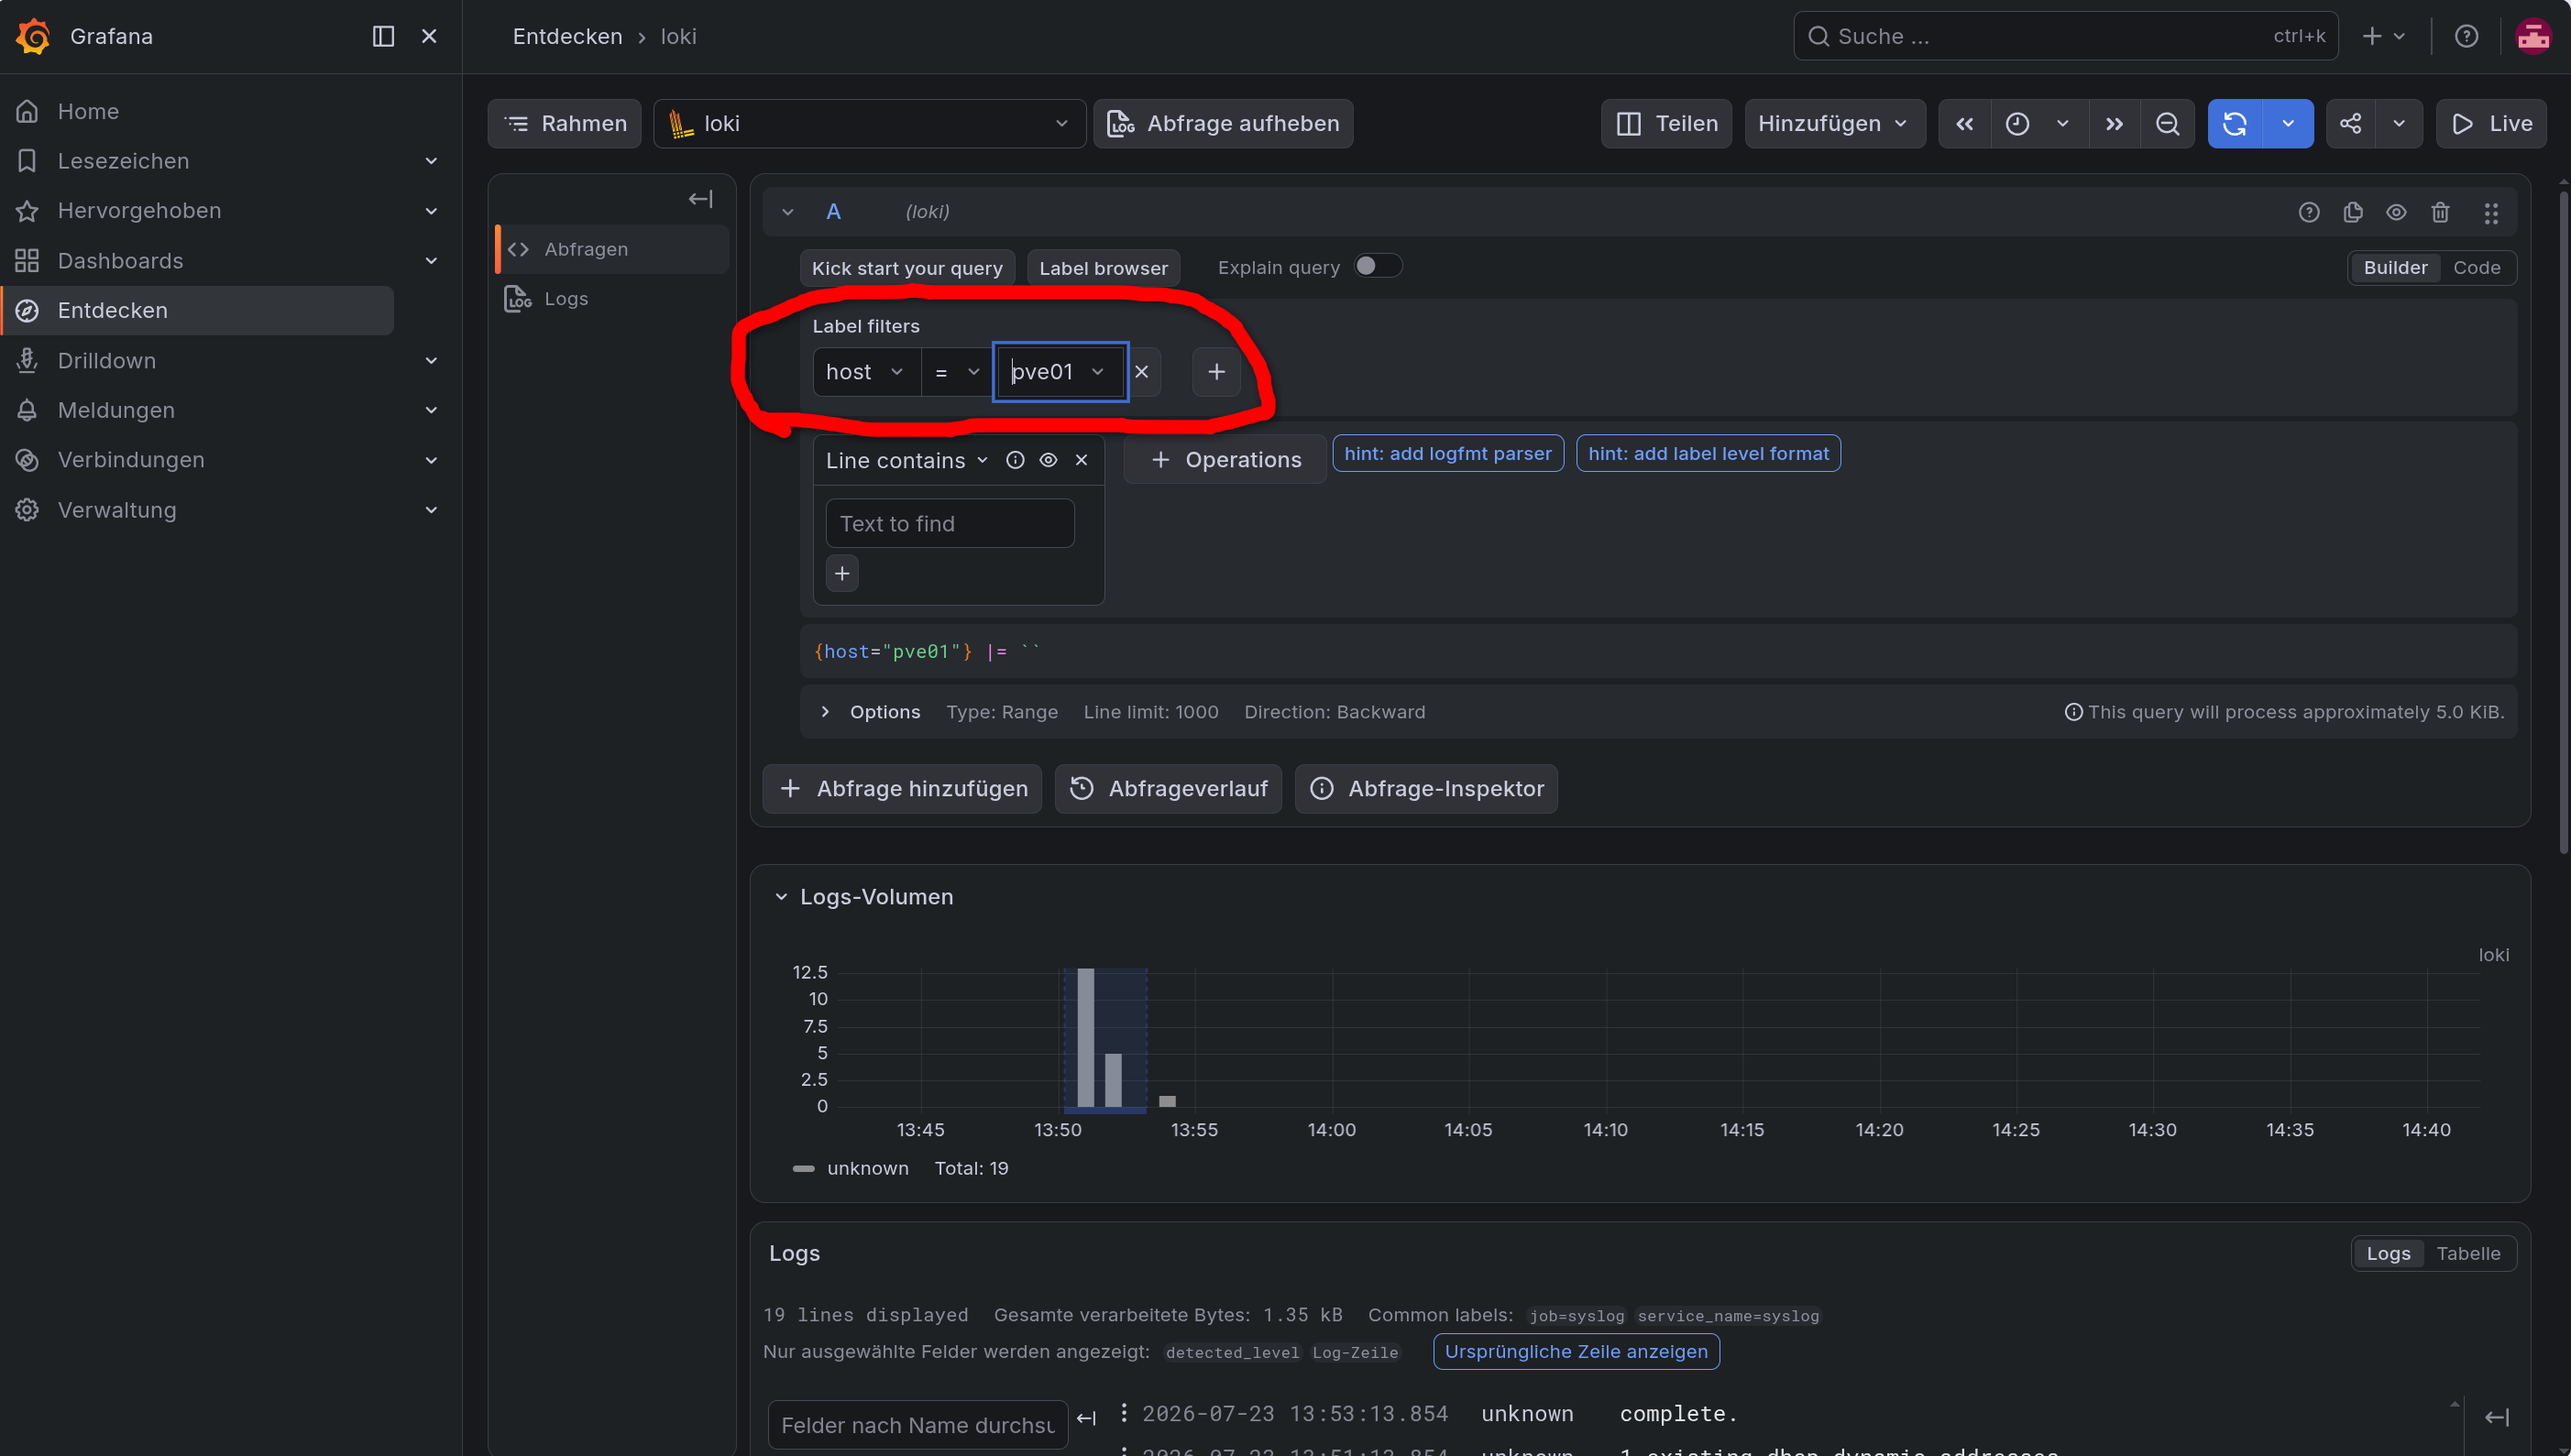Open the Hinzufügen dropdown
The height and width of the screenshot is (1456, 2571).
1834,124
